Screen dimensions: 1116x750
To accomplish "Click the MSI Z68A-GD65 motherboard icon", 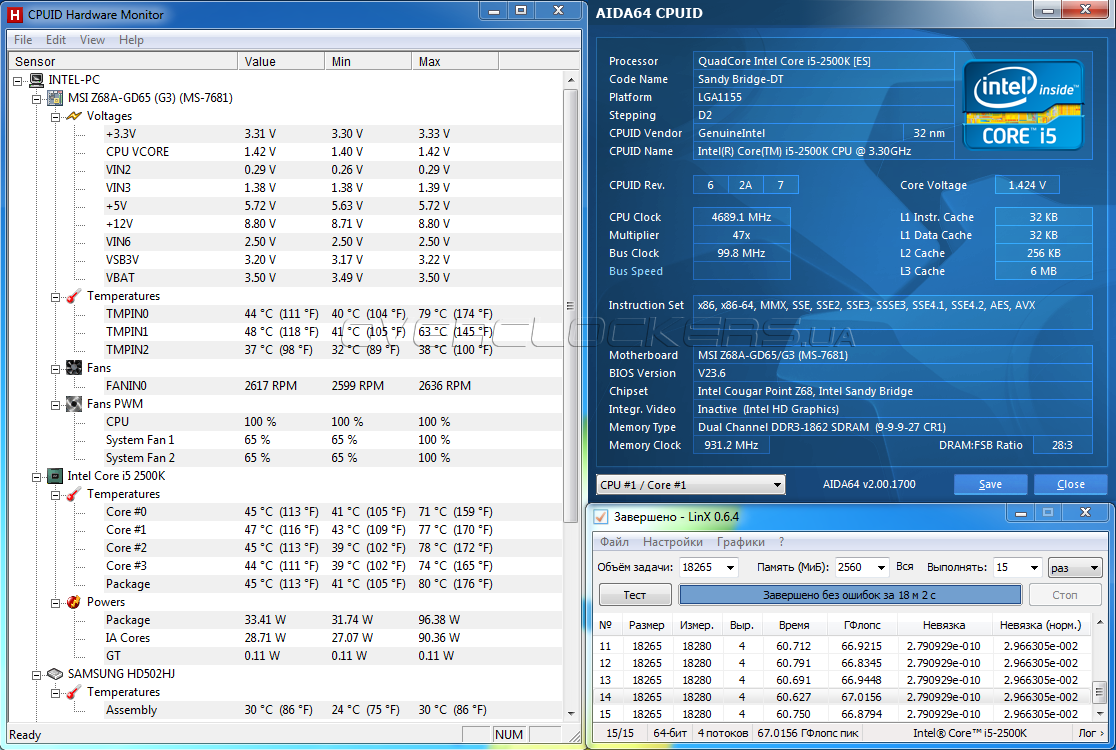I will 56,97.
